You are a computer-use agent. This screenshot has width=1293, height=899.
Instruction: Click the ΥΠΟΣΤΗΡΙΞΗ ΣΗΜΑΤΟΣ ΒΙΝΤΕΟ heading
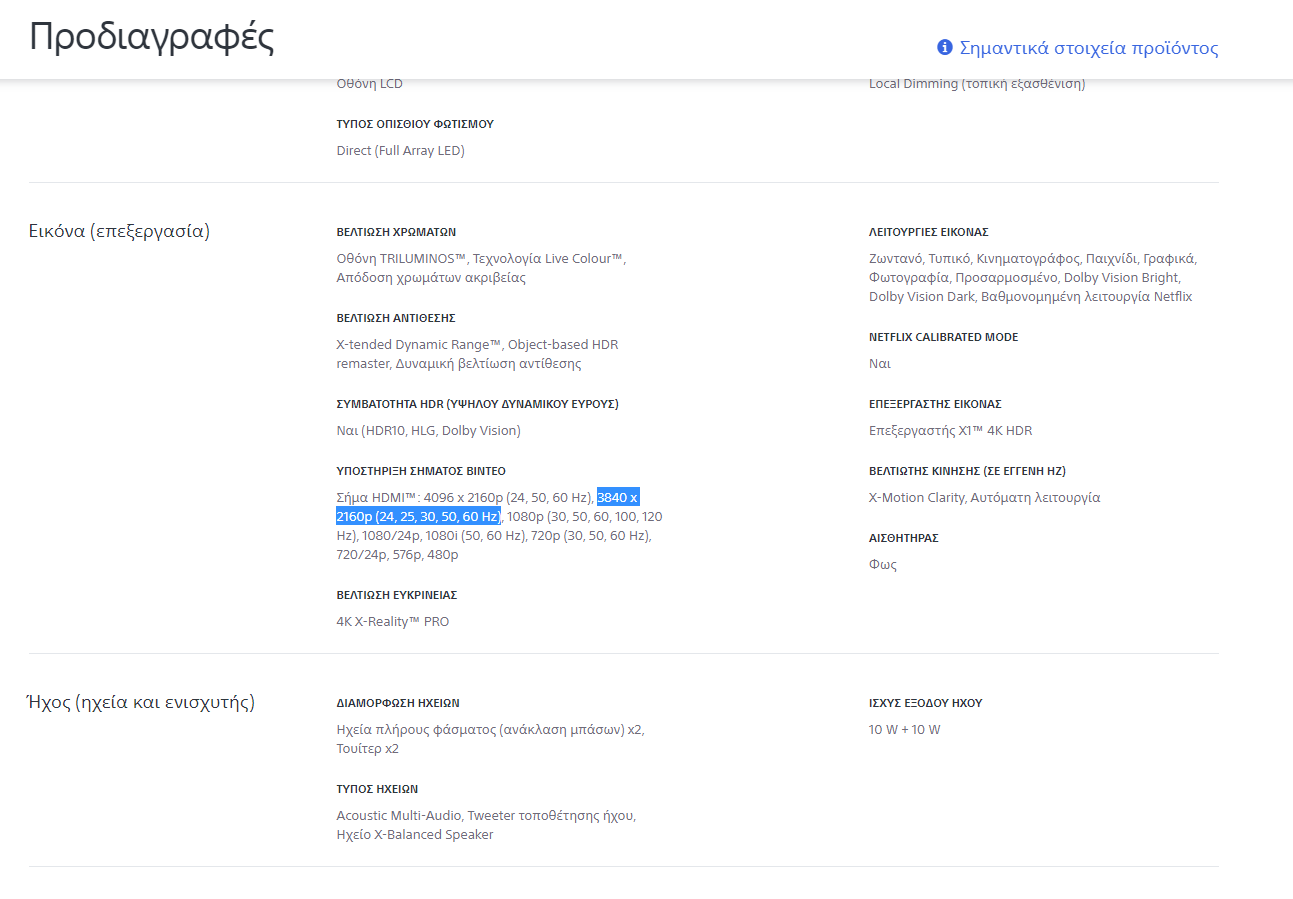[421, 471]
